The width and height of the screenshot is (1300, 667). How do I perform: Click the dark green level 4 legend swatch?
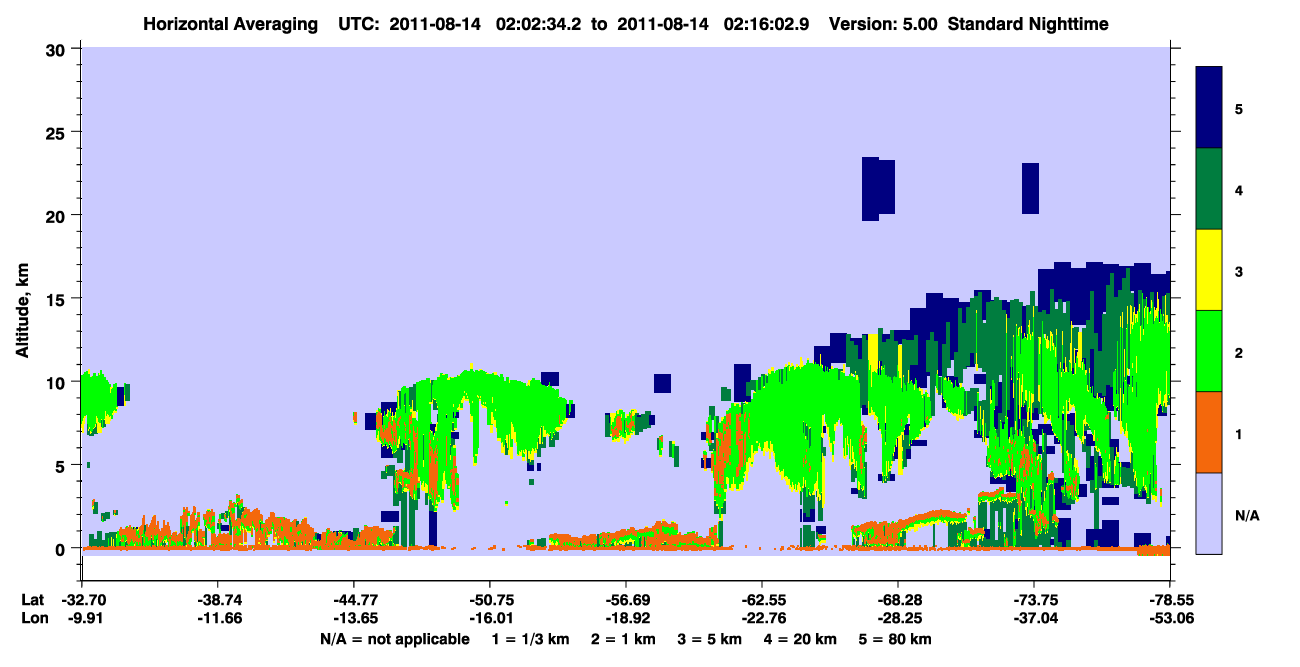pos(1209,189)
